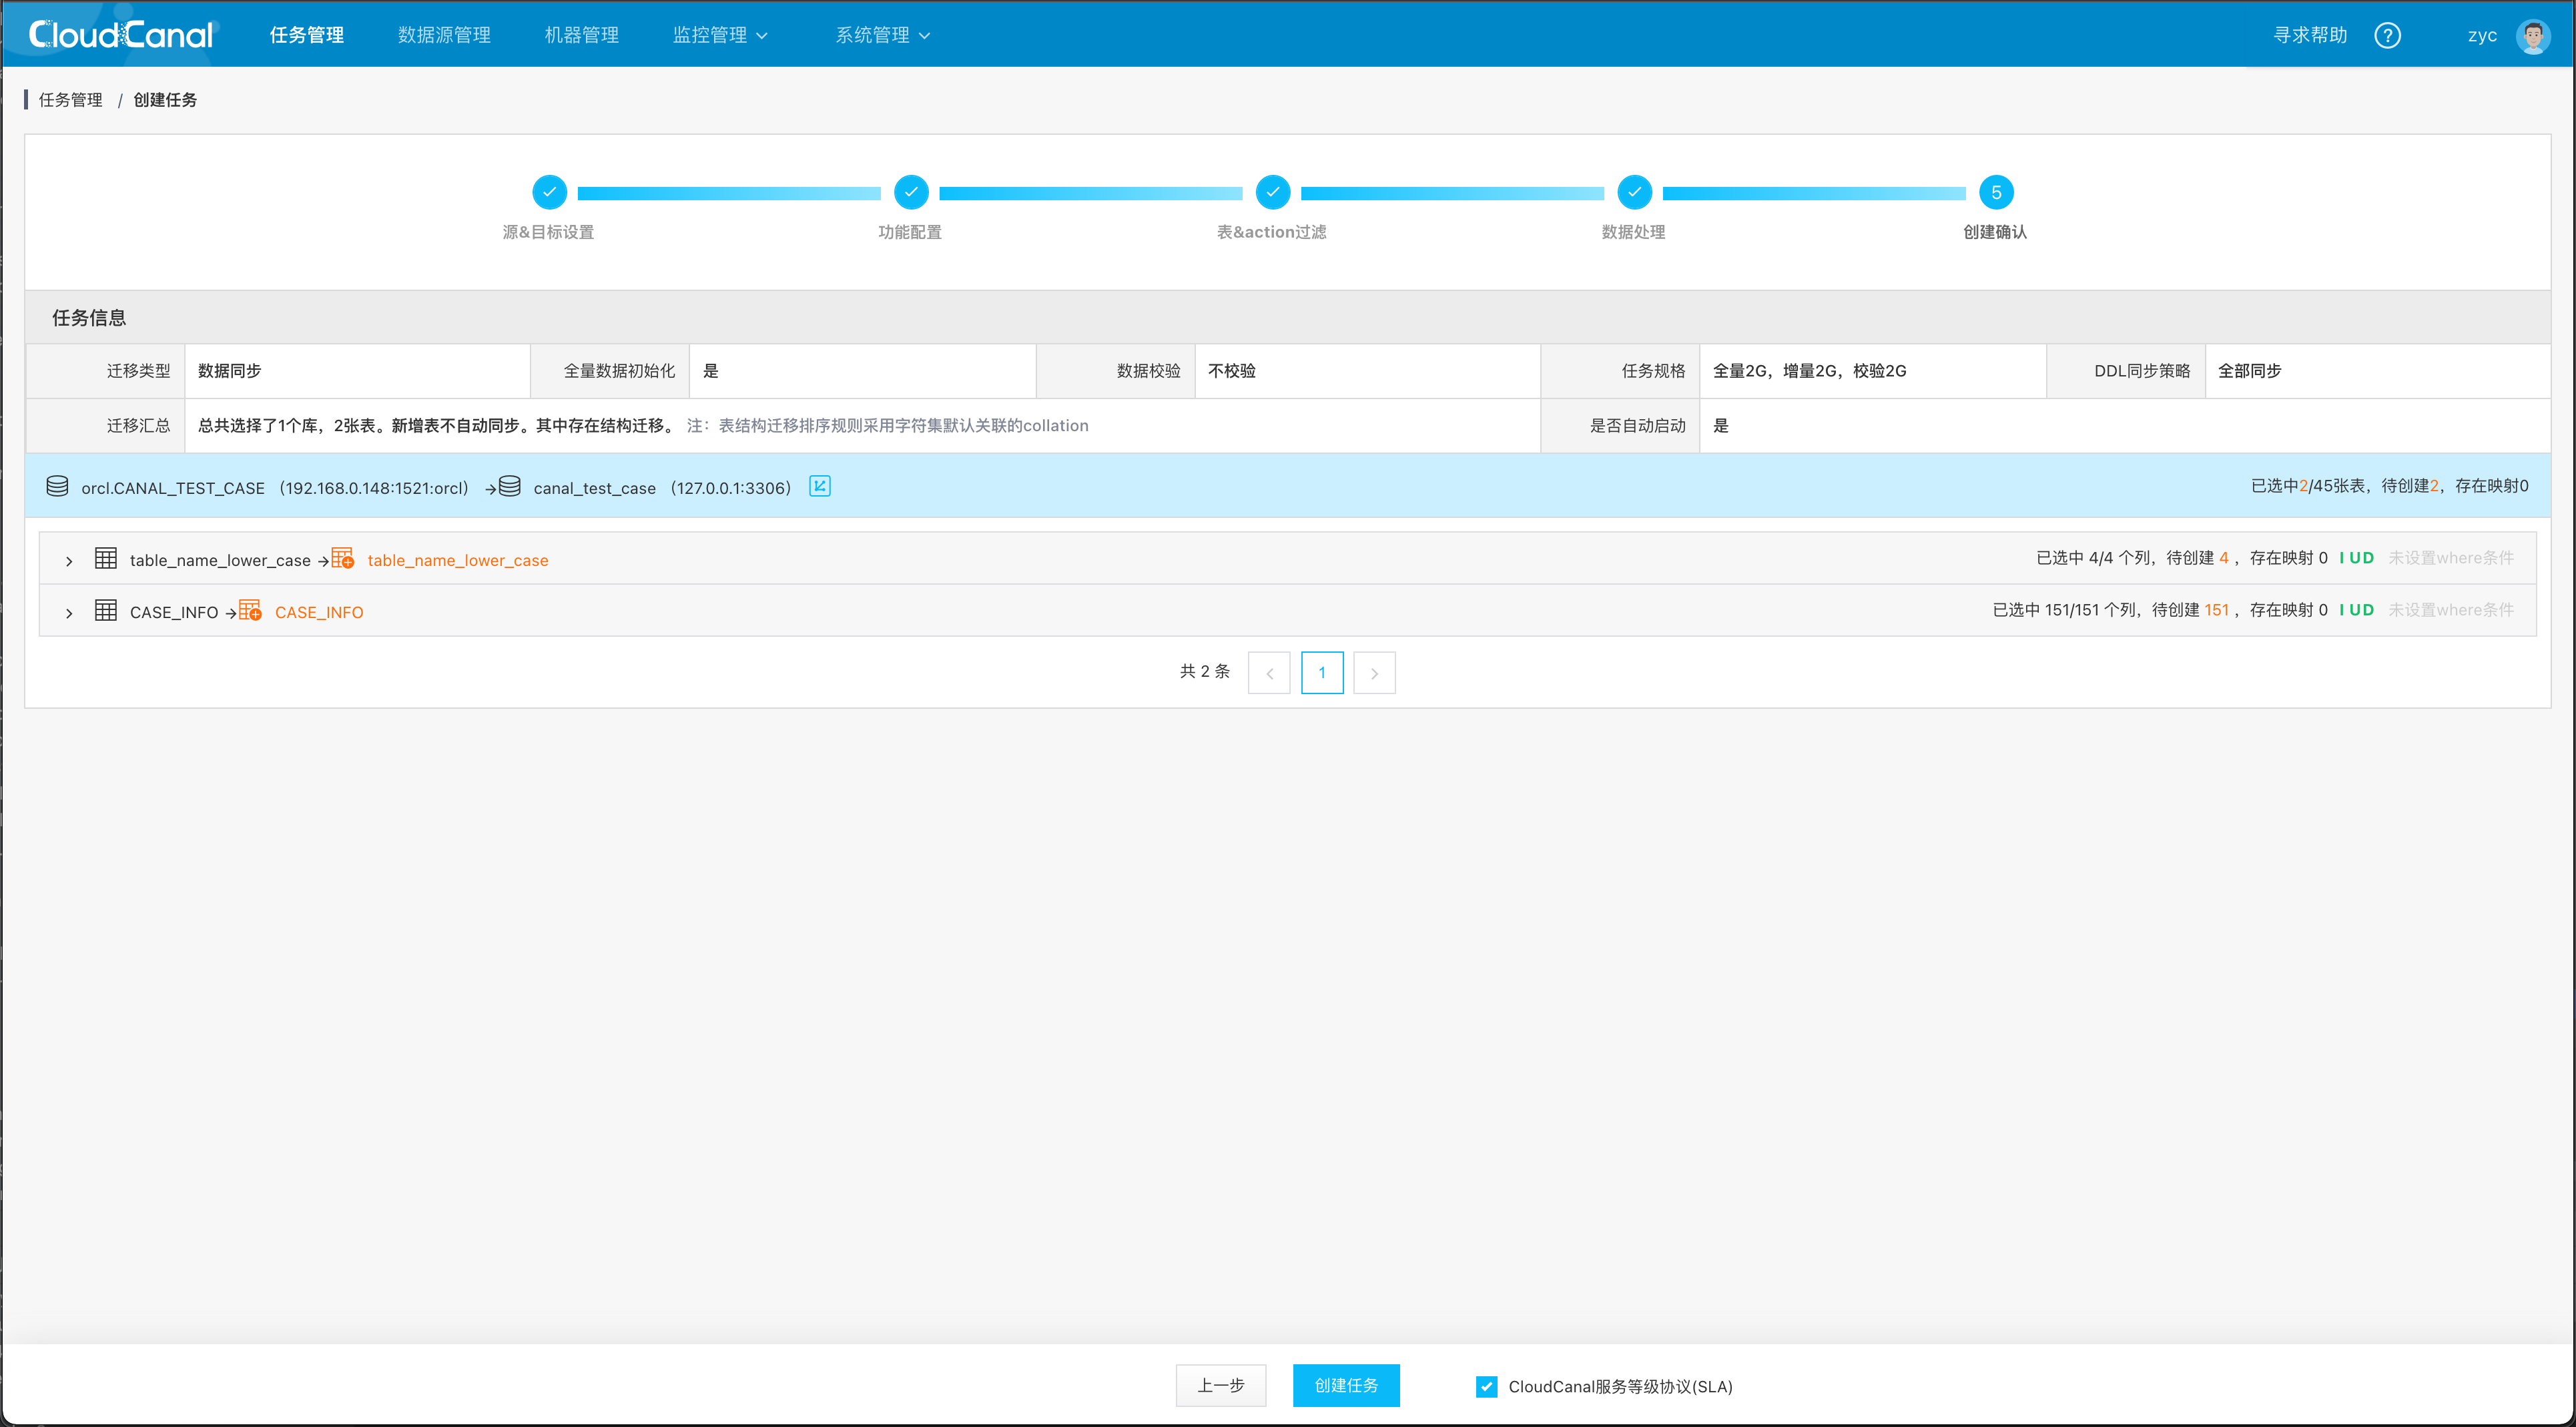Open the 监控管理 dropdown menu

coord(720,36)
